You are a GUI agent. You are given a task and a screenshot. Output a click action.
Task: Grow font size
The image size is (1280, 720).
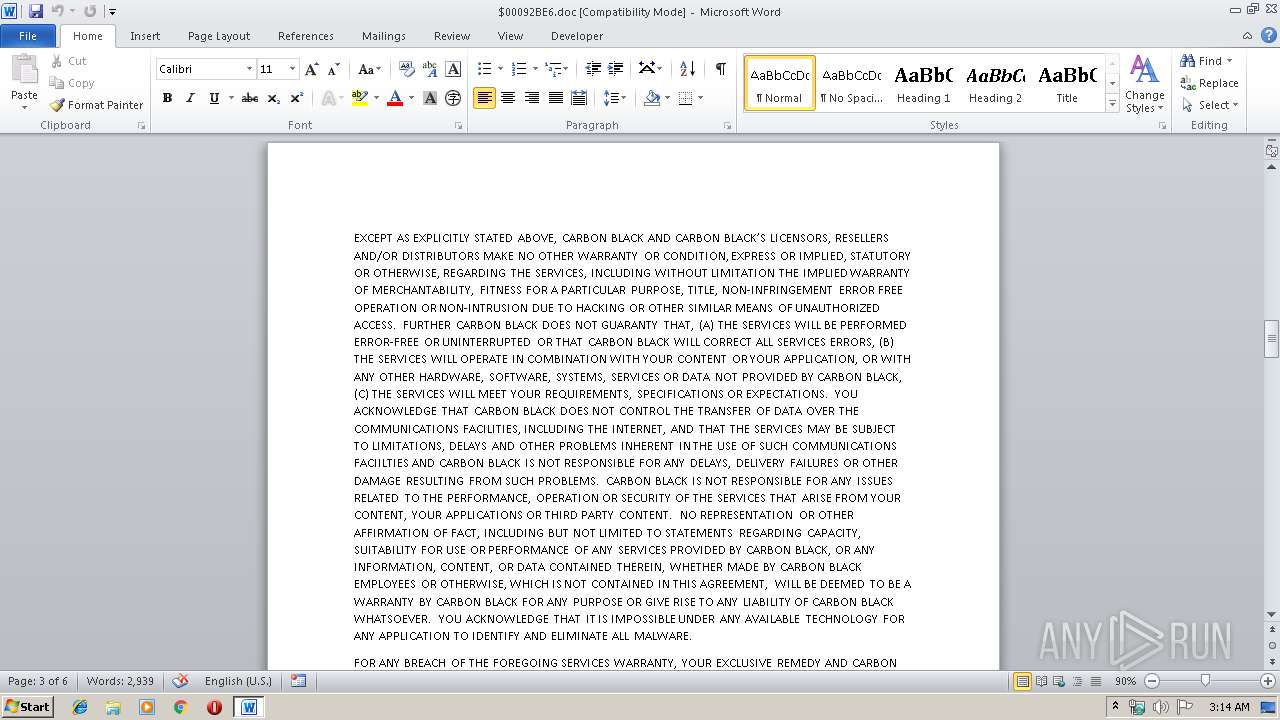pyautogui.click(x=312, y=69)
